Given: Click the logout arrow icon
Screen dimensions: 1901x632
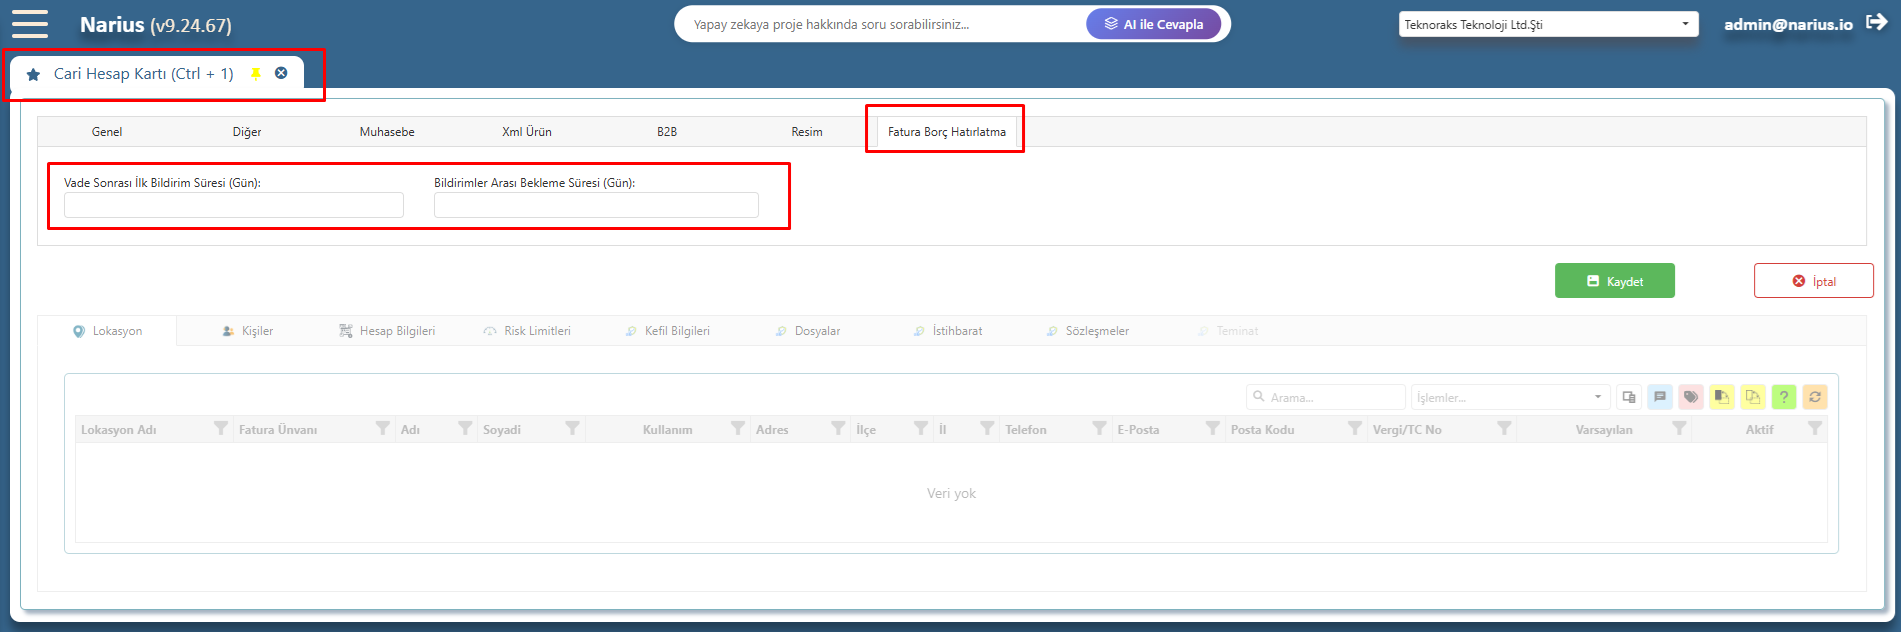Looking at the screenshot, I should [1877, 22].
